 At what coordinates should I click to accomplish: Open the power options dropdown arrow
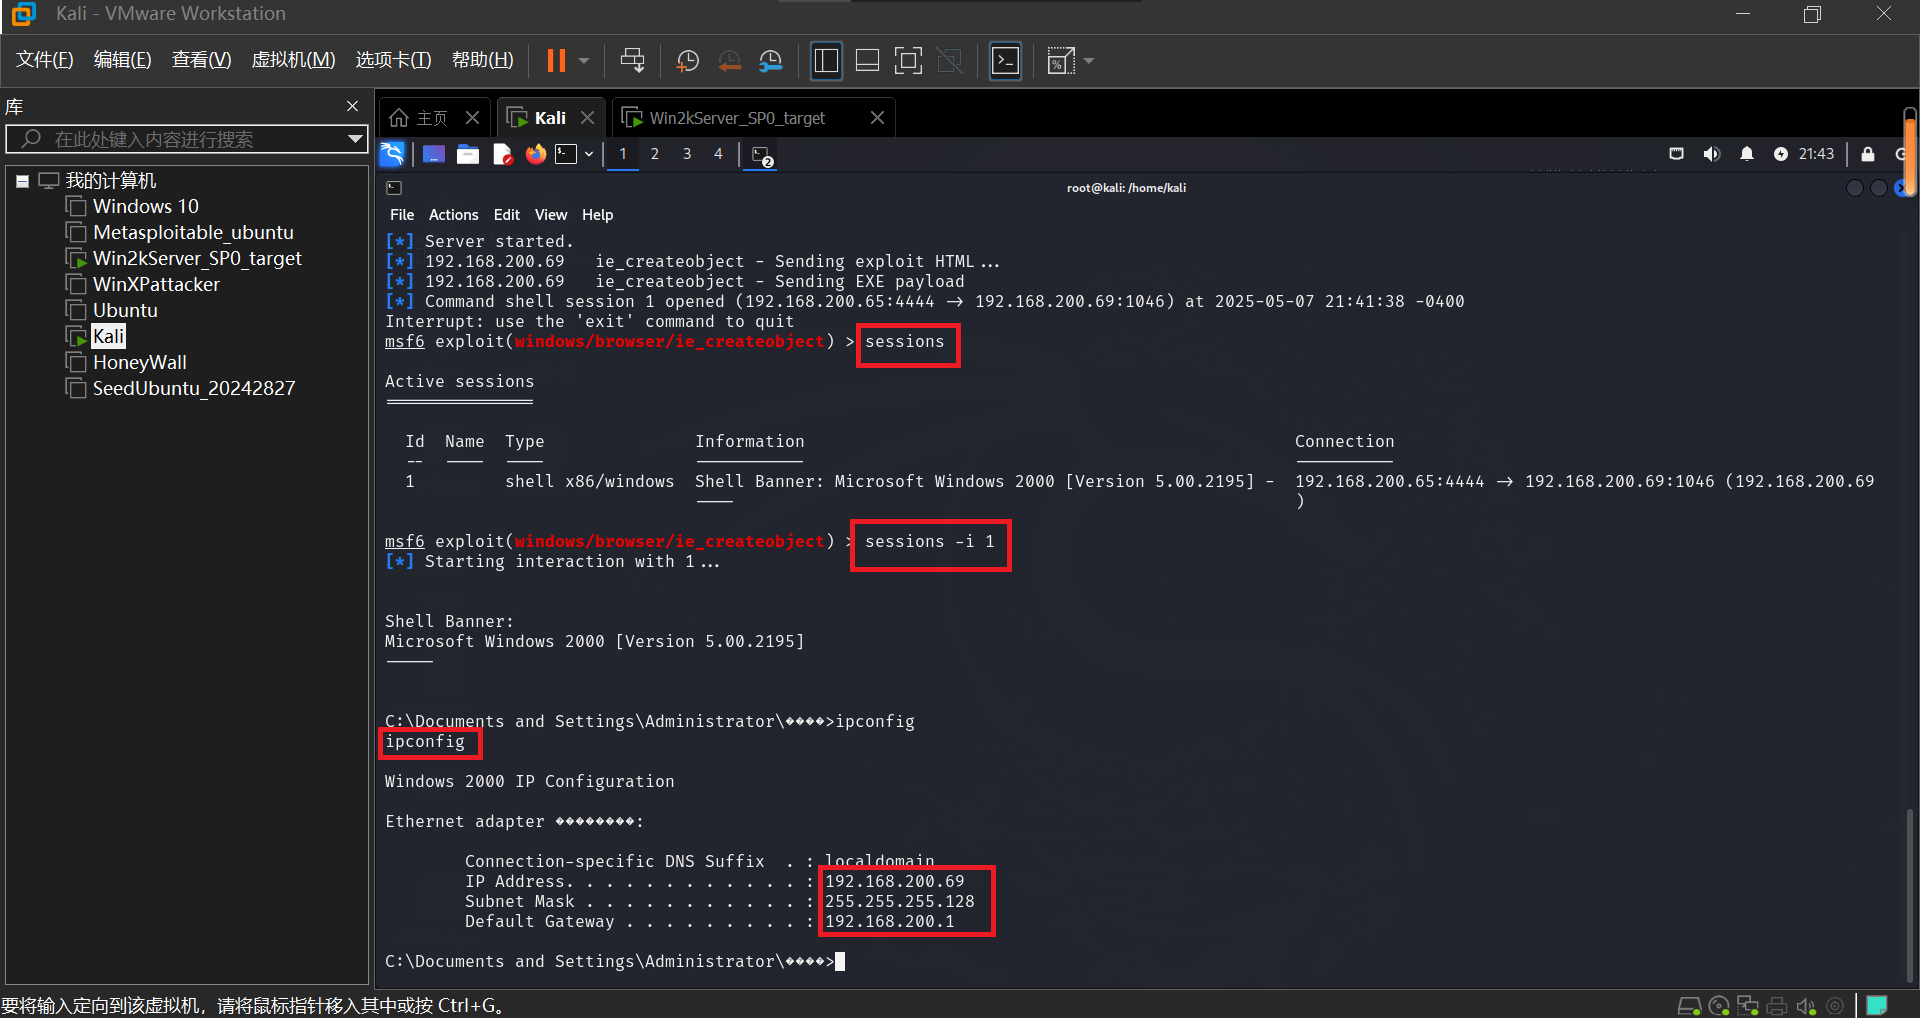click(584, 61)
